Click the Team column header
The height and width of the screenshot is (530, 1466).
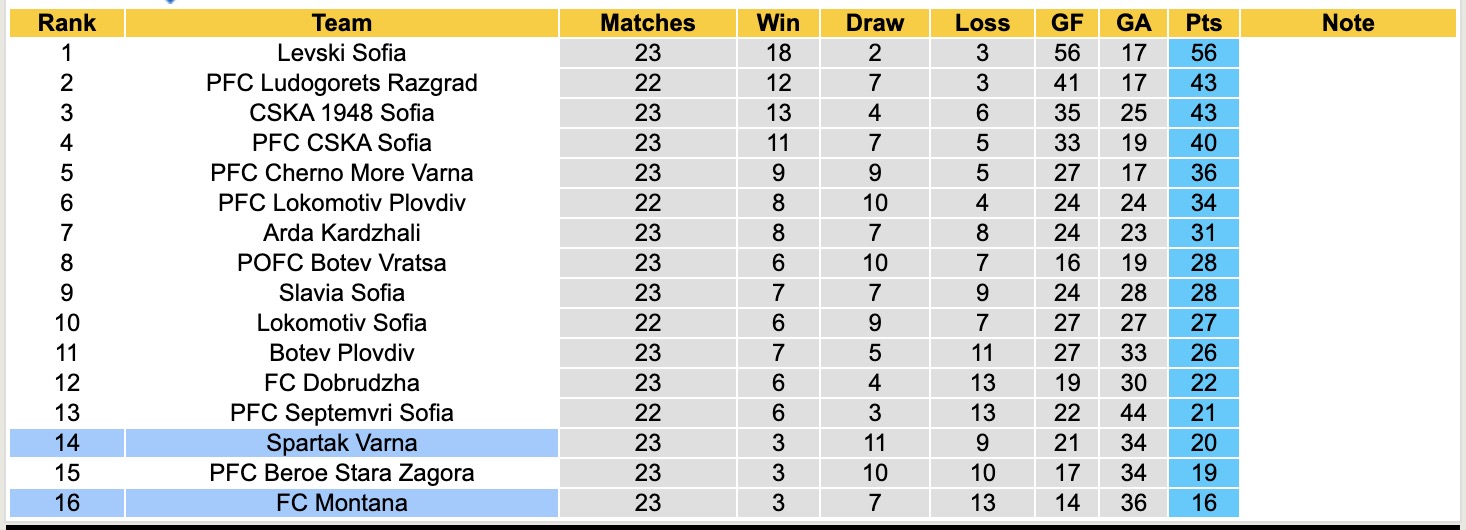[342, 23]
